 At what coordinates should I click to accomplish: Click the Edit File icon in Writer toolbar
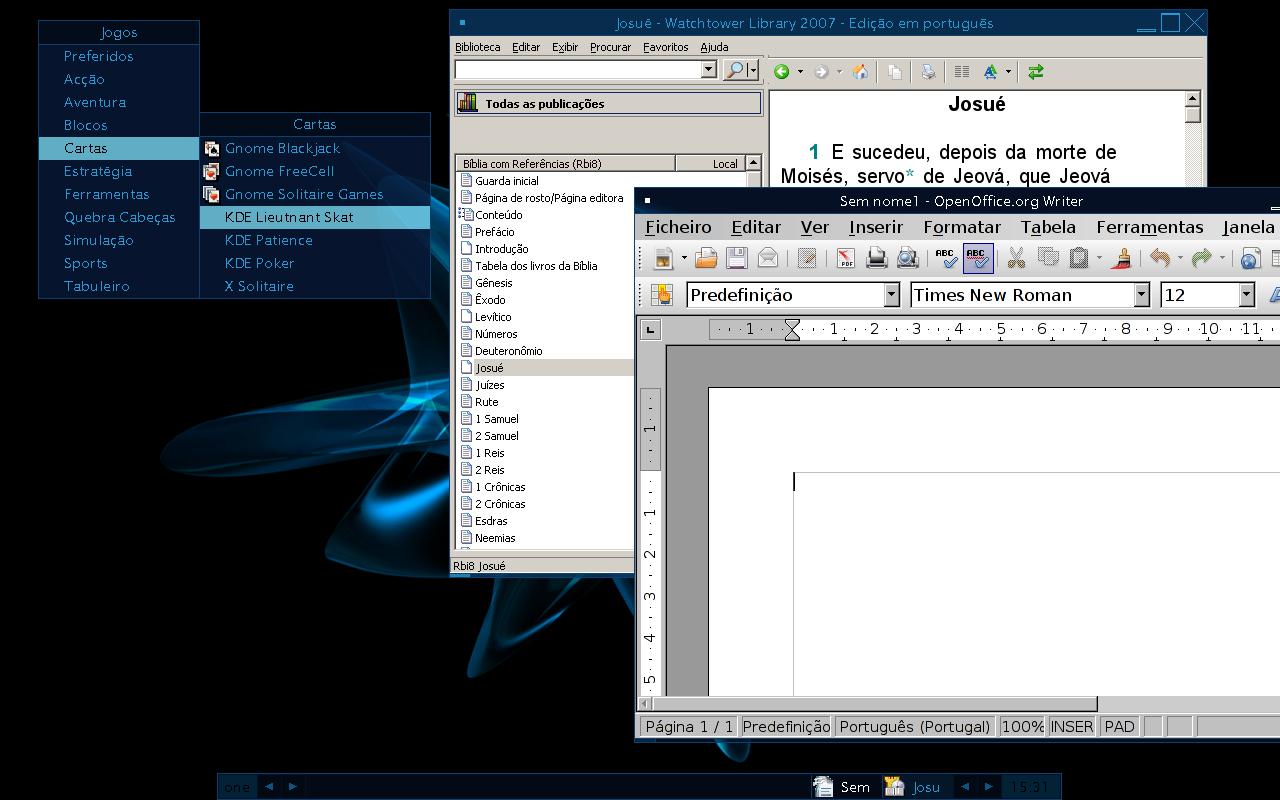click(807, 258)
